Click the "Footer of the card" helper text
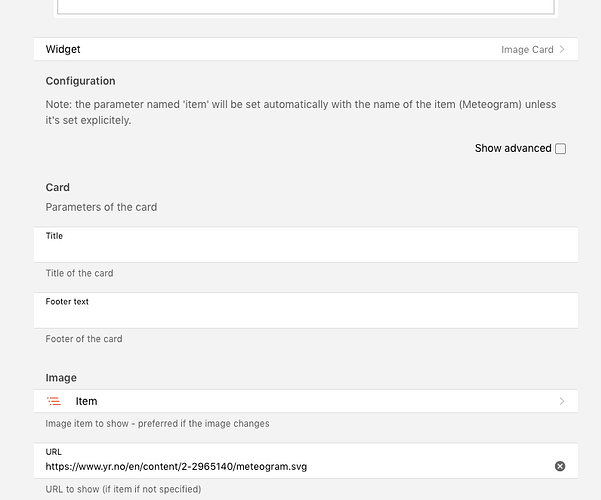 84,339
